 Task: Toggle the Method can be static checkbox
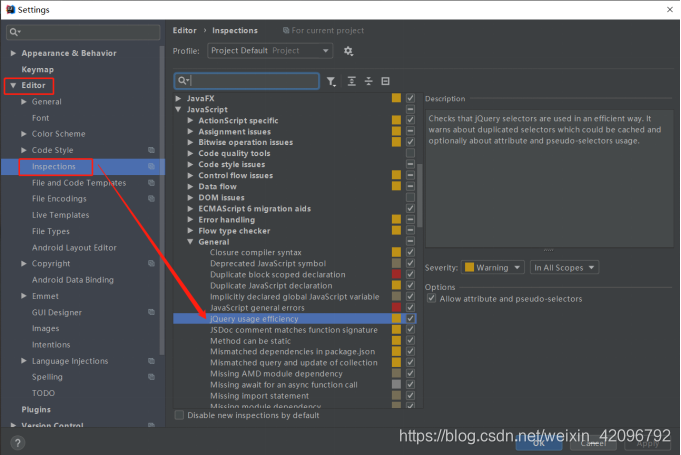click(410, 340)
